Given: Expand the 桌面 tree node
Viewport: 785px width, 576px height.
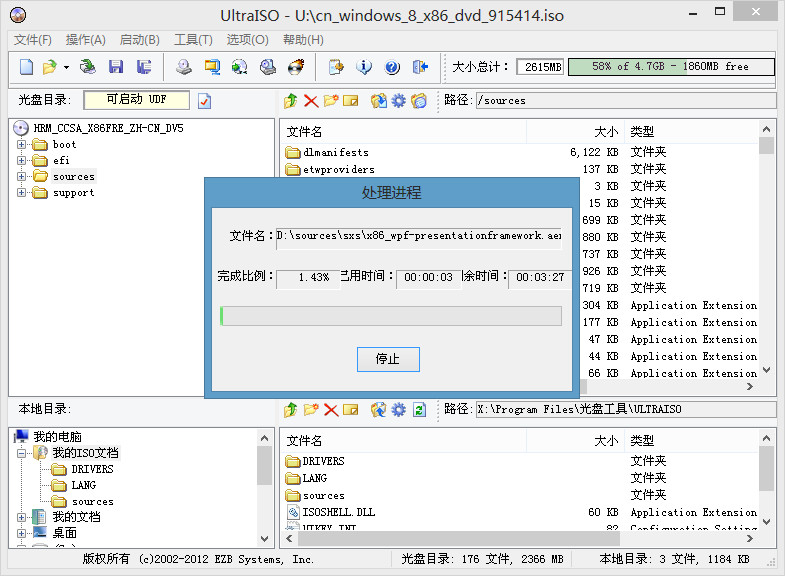Looking at the screenshot, I should click(x=21, y=533).
